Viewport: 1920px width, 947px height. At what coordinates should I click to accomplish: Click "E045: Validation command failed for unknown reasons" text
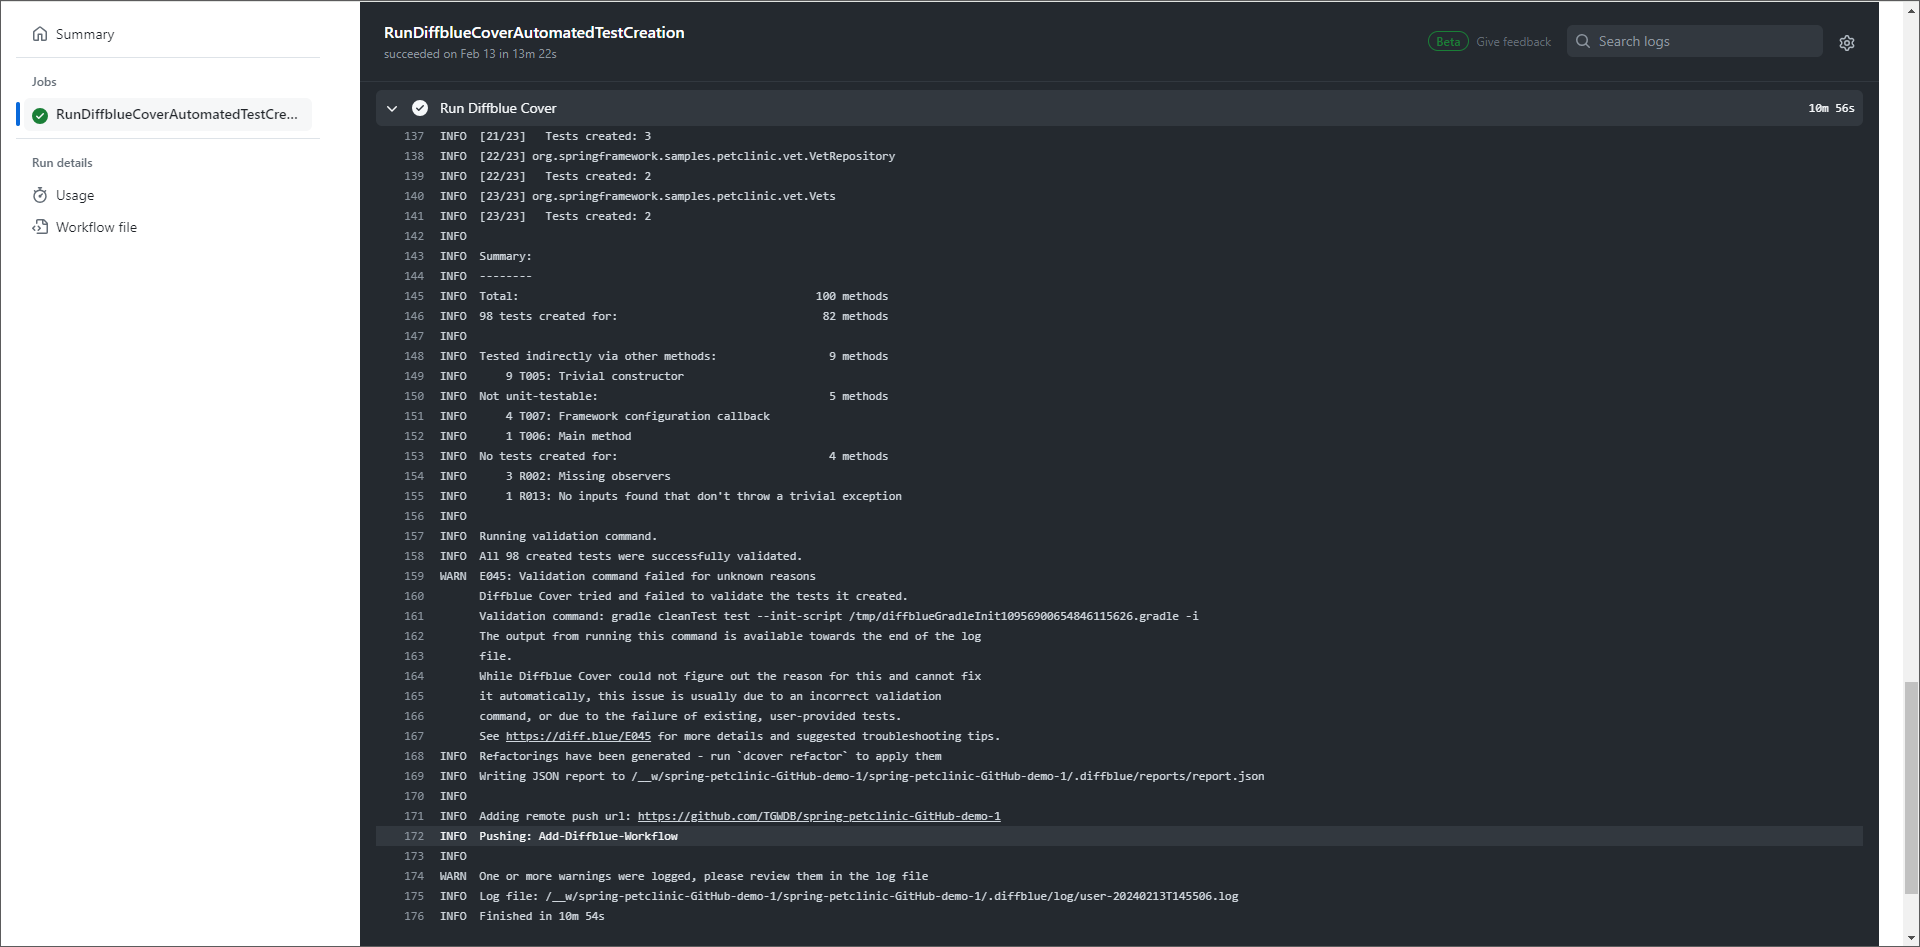point(647,576)
